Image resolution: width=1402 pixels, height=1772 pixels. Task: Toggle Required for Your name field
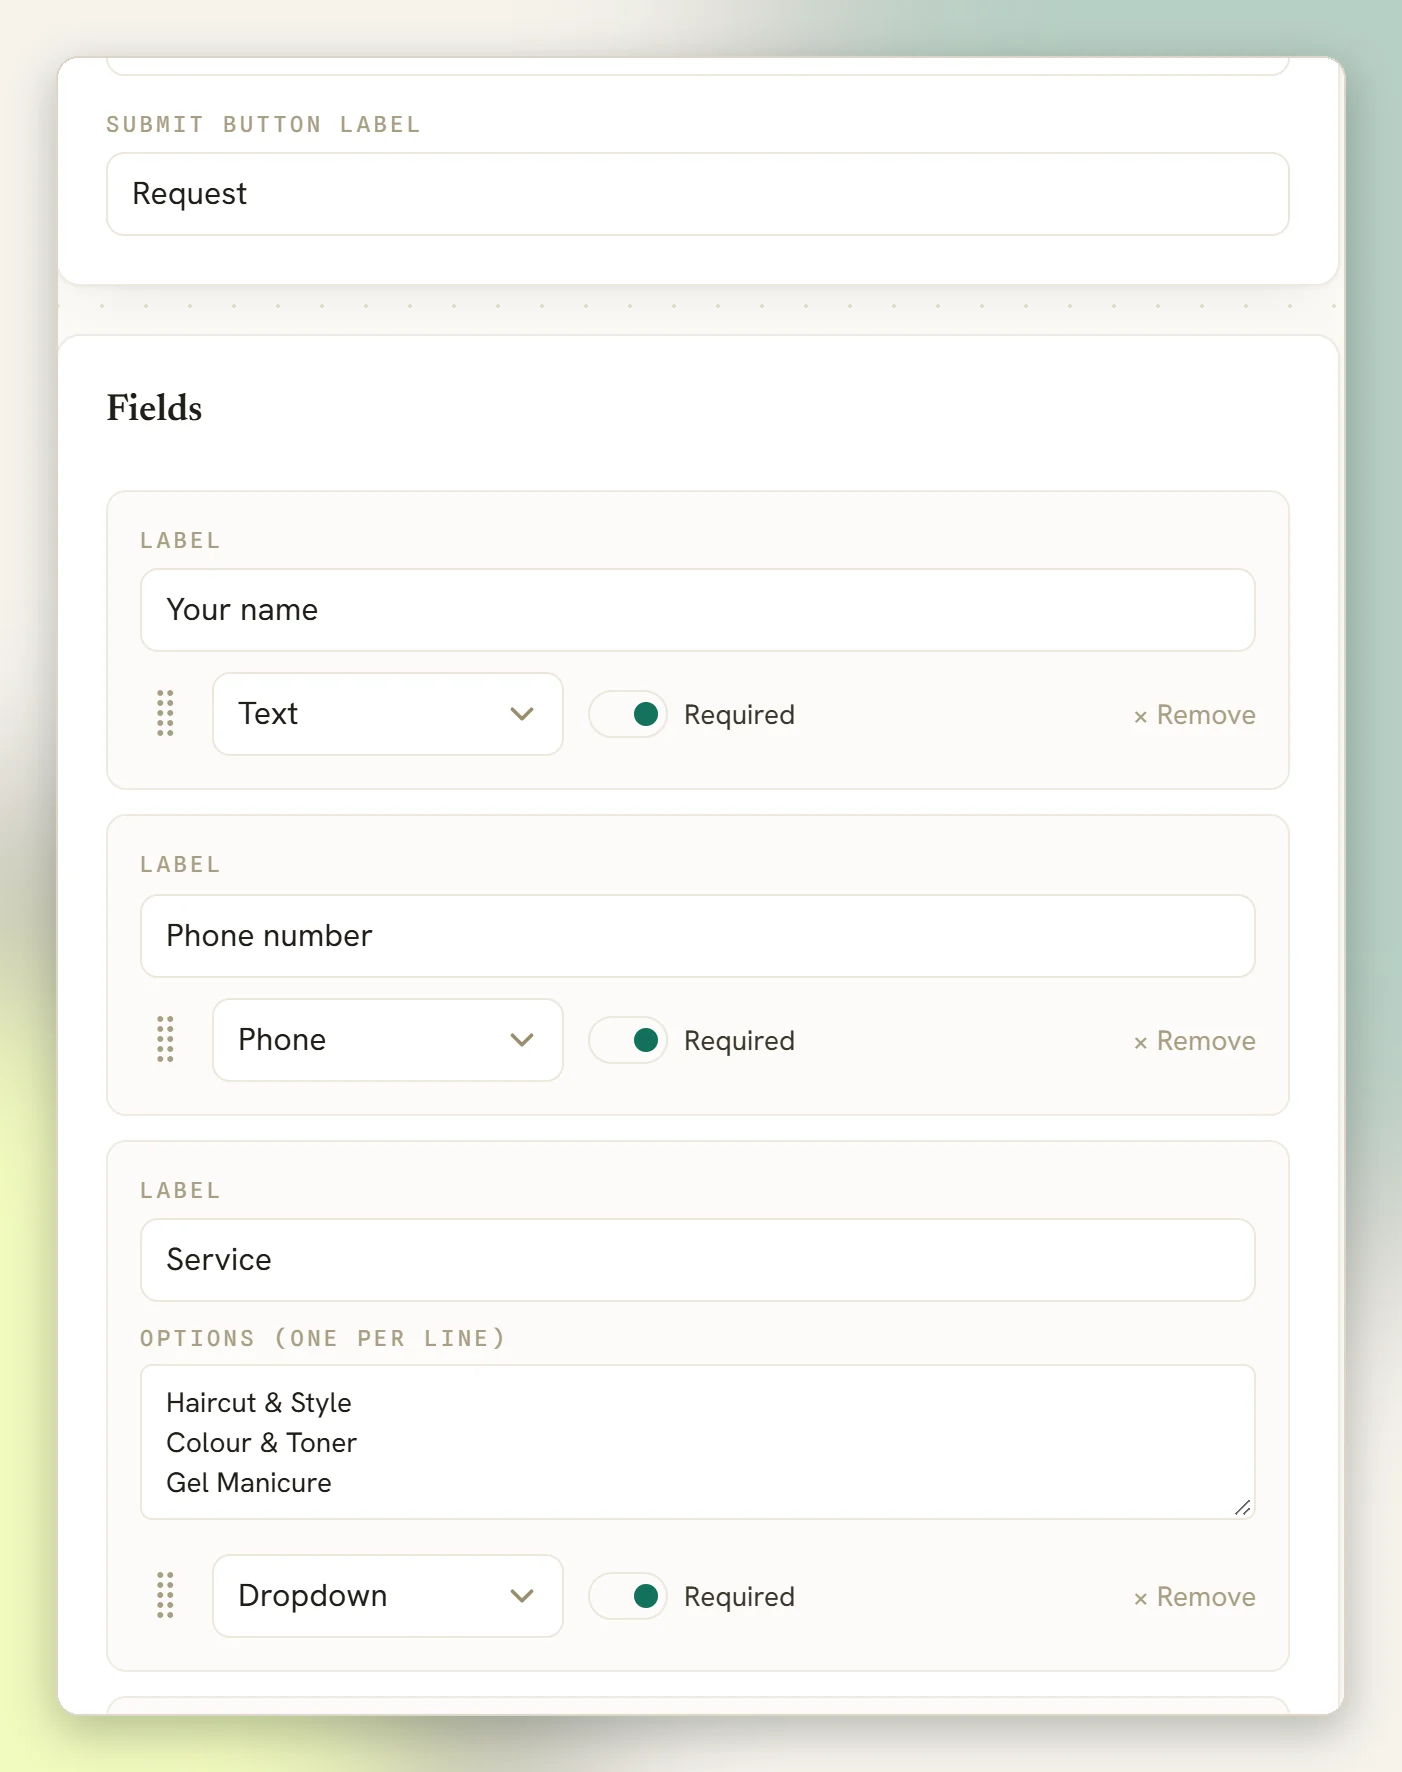tap(628, 714)
